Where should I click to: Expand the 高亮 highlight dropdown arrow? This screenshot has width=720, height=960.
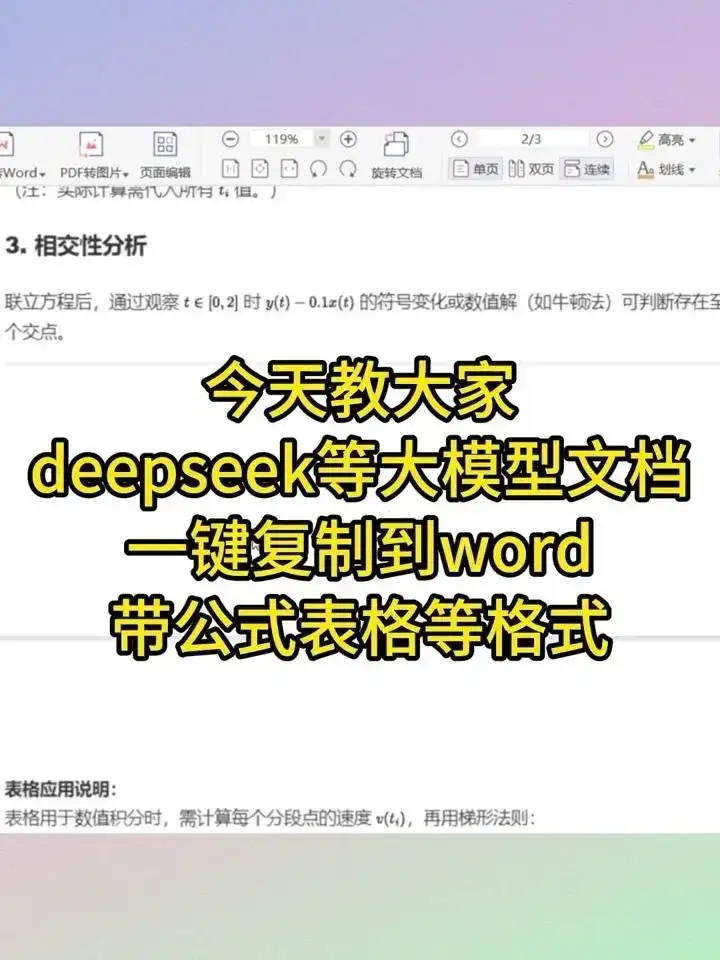(x=692, y=140)
